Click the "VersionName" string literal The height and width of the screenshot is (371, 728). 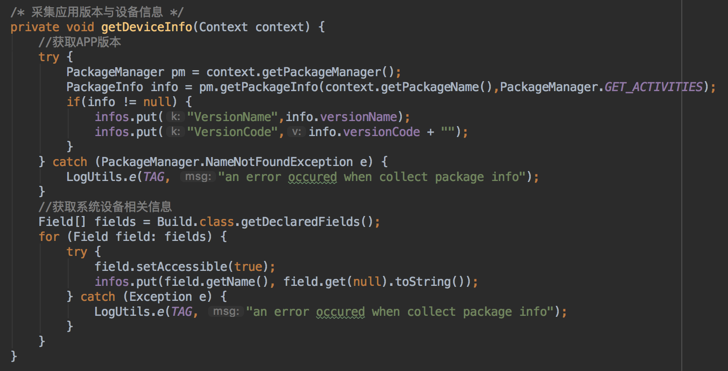(x=233, y=117)
